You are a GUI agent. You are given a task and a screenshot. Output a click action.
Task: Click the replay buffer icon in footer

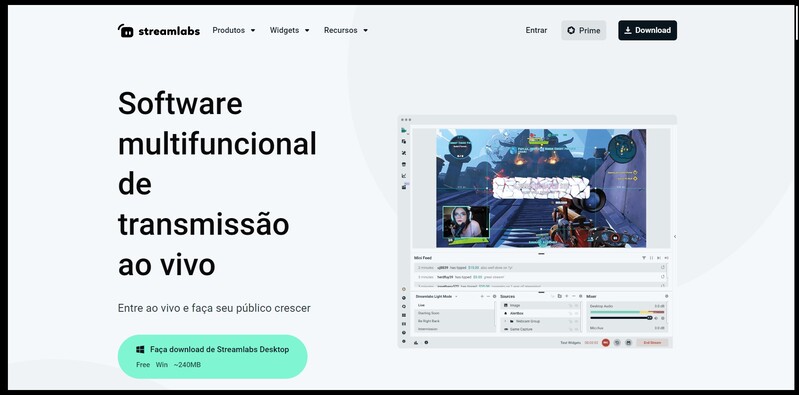[x=617, y=343]
